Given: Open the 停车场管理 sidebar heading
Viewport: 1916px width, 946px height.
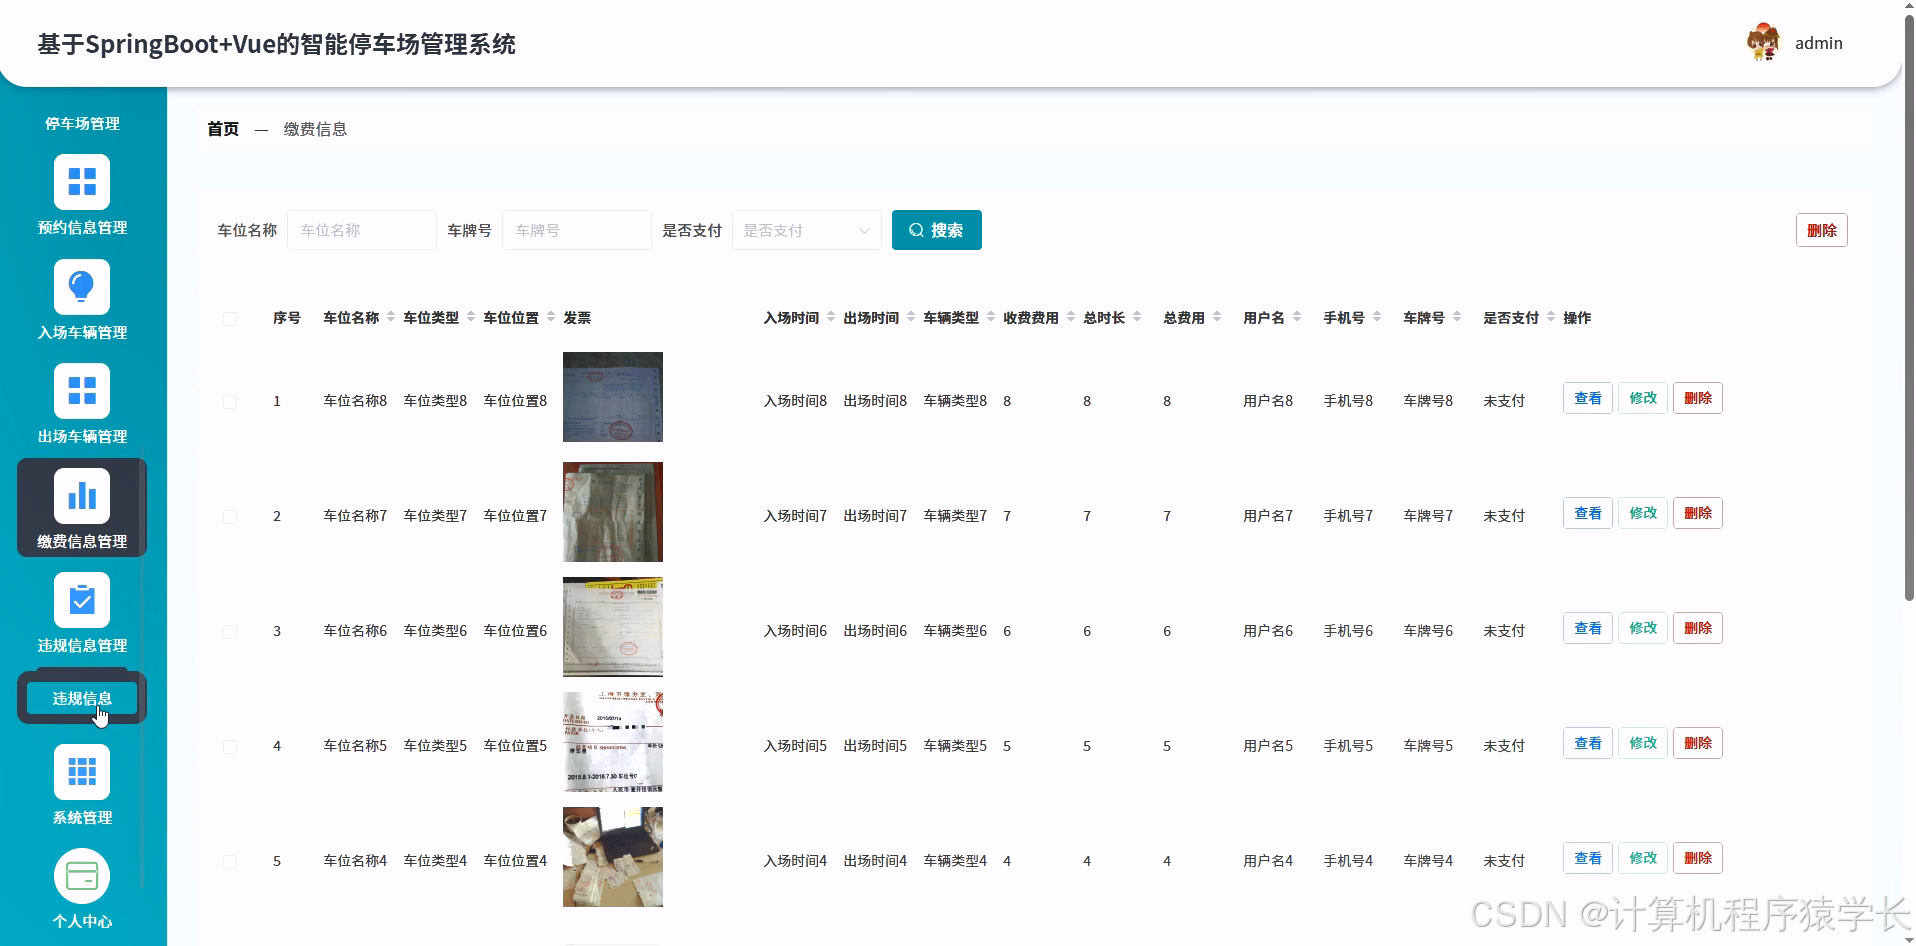Looking at the screenshot, I should click(82, 123).
